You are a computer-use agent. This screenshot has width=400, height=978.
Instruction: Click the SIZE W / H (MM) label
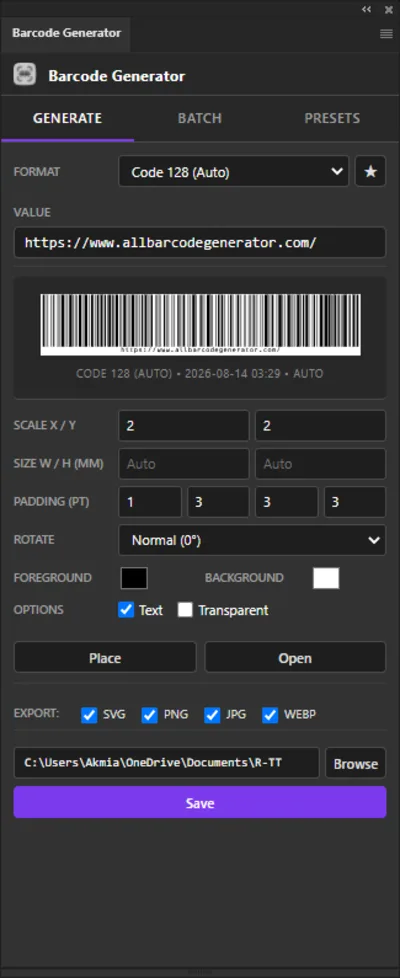(59, 464)
